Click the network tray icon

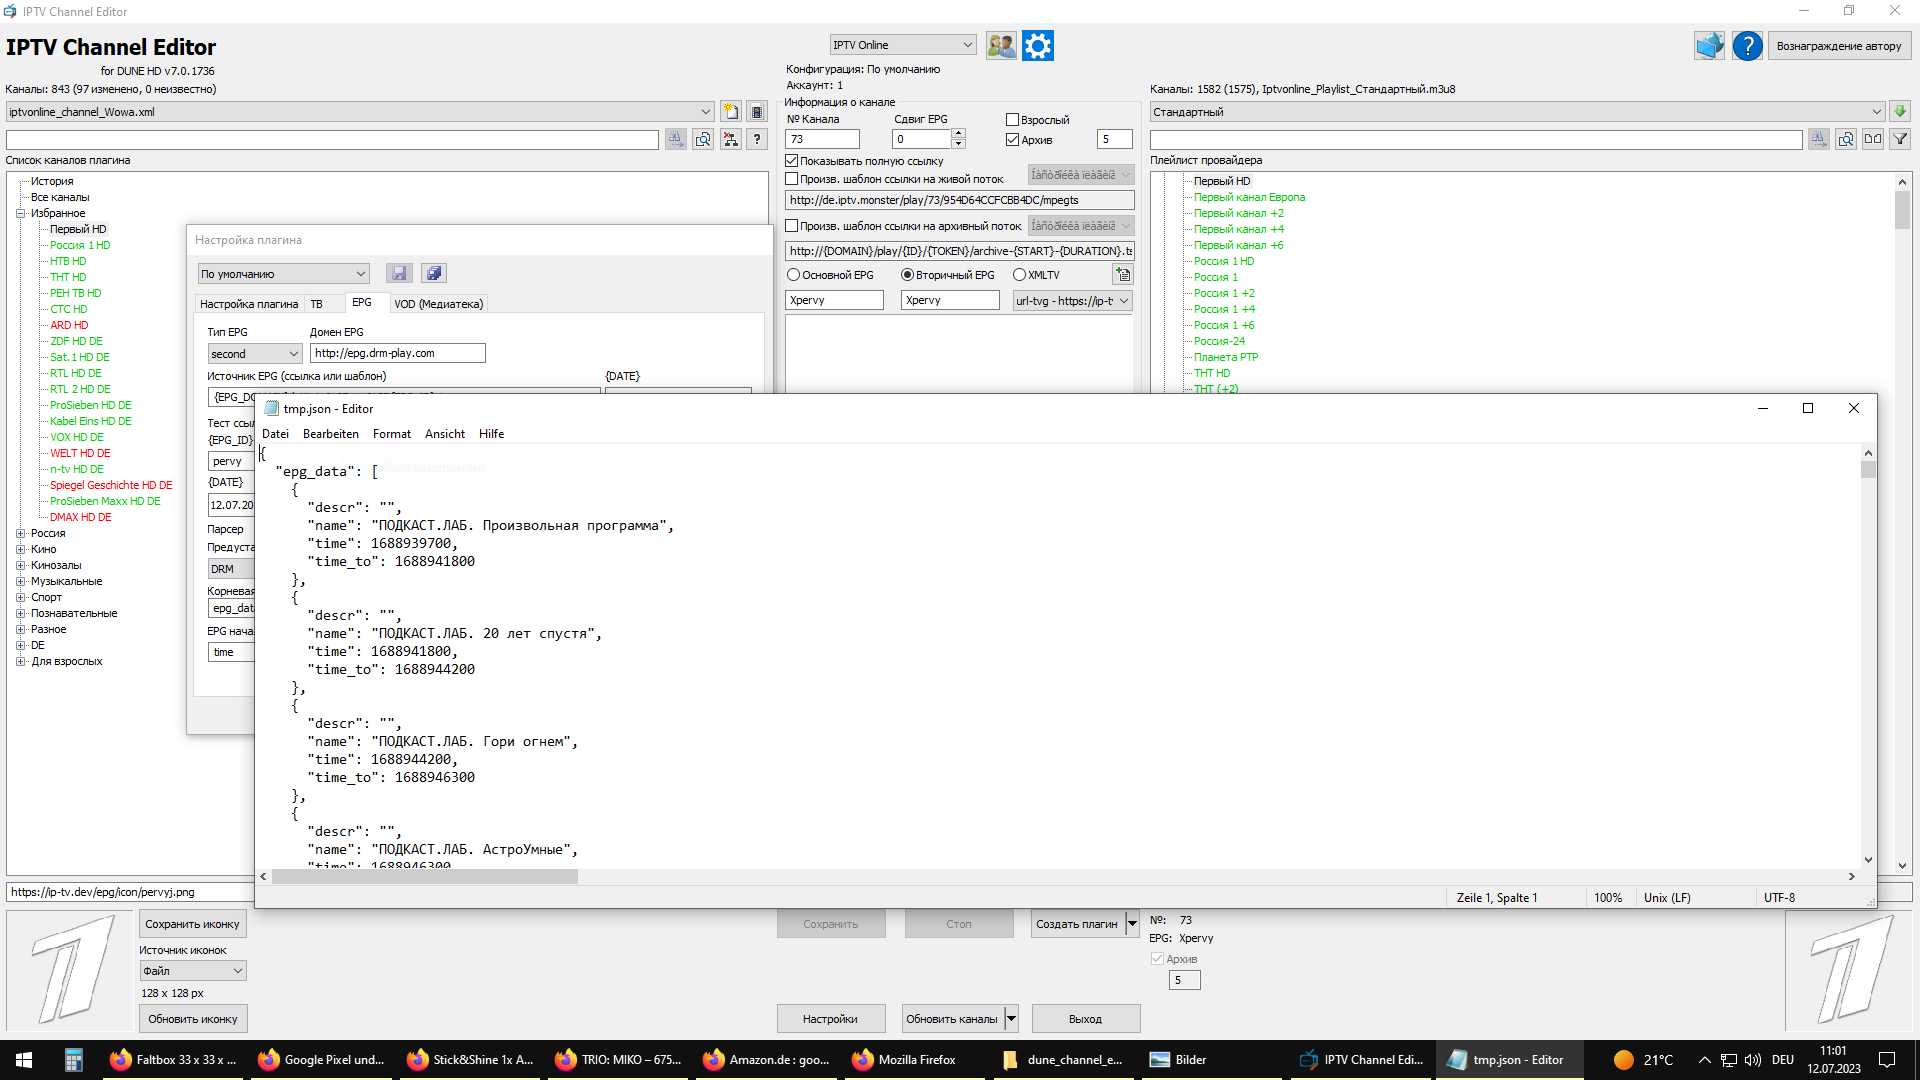1728,1060
